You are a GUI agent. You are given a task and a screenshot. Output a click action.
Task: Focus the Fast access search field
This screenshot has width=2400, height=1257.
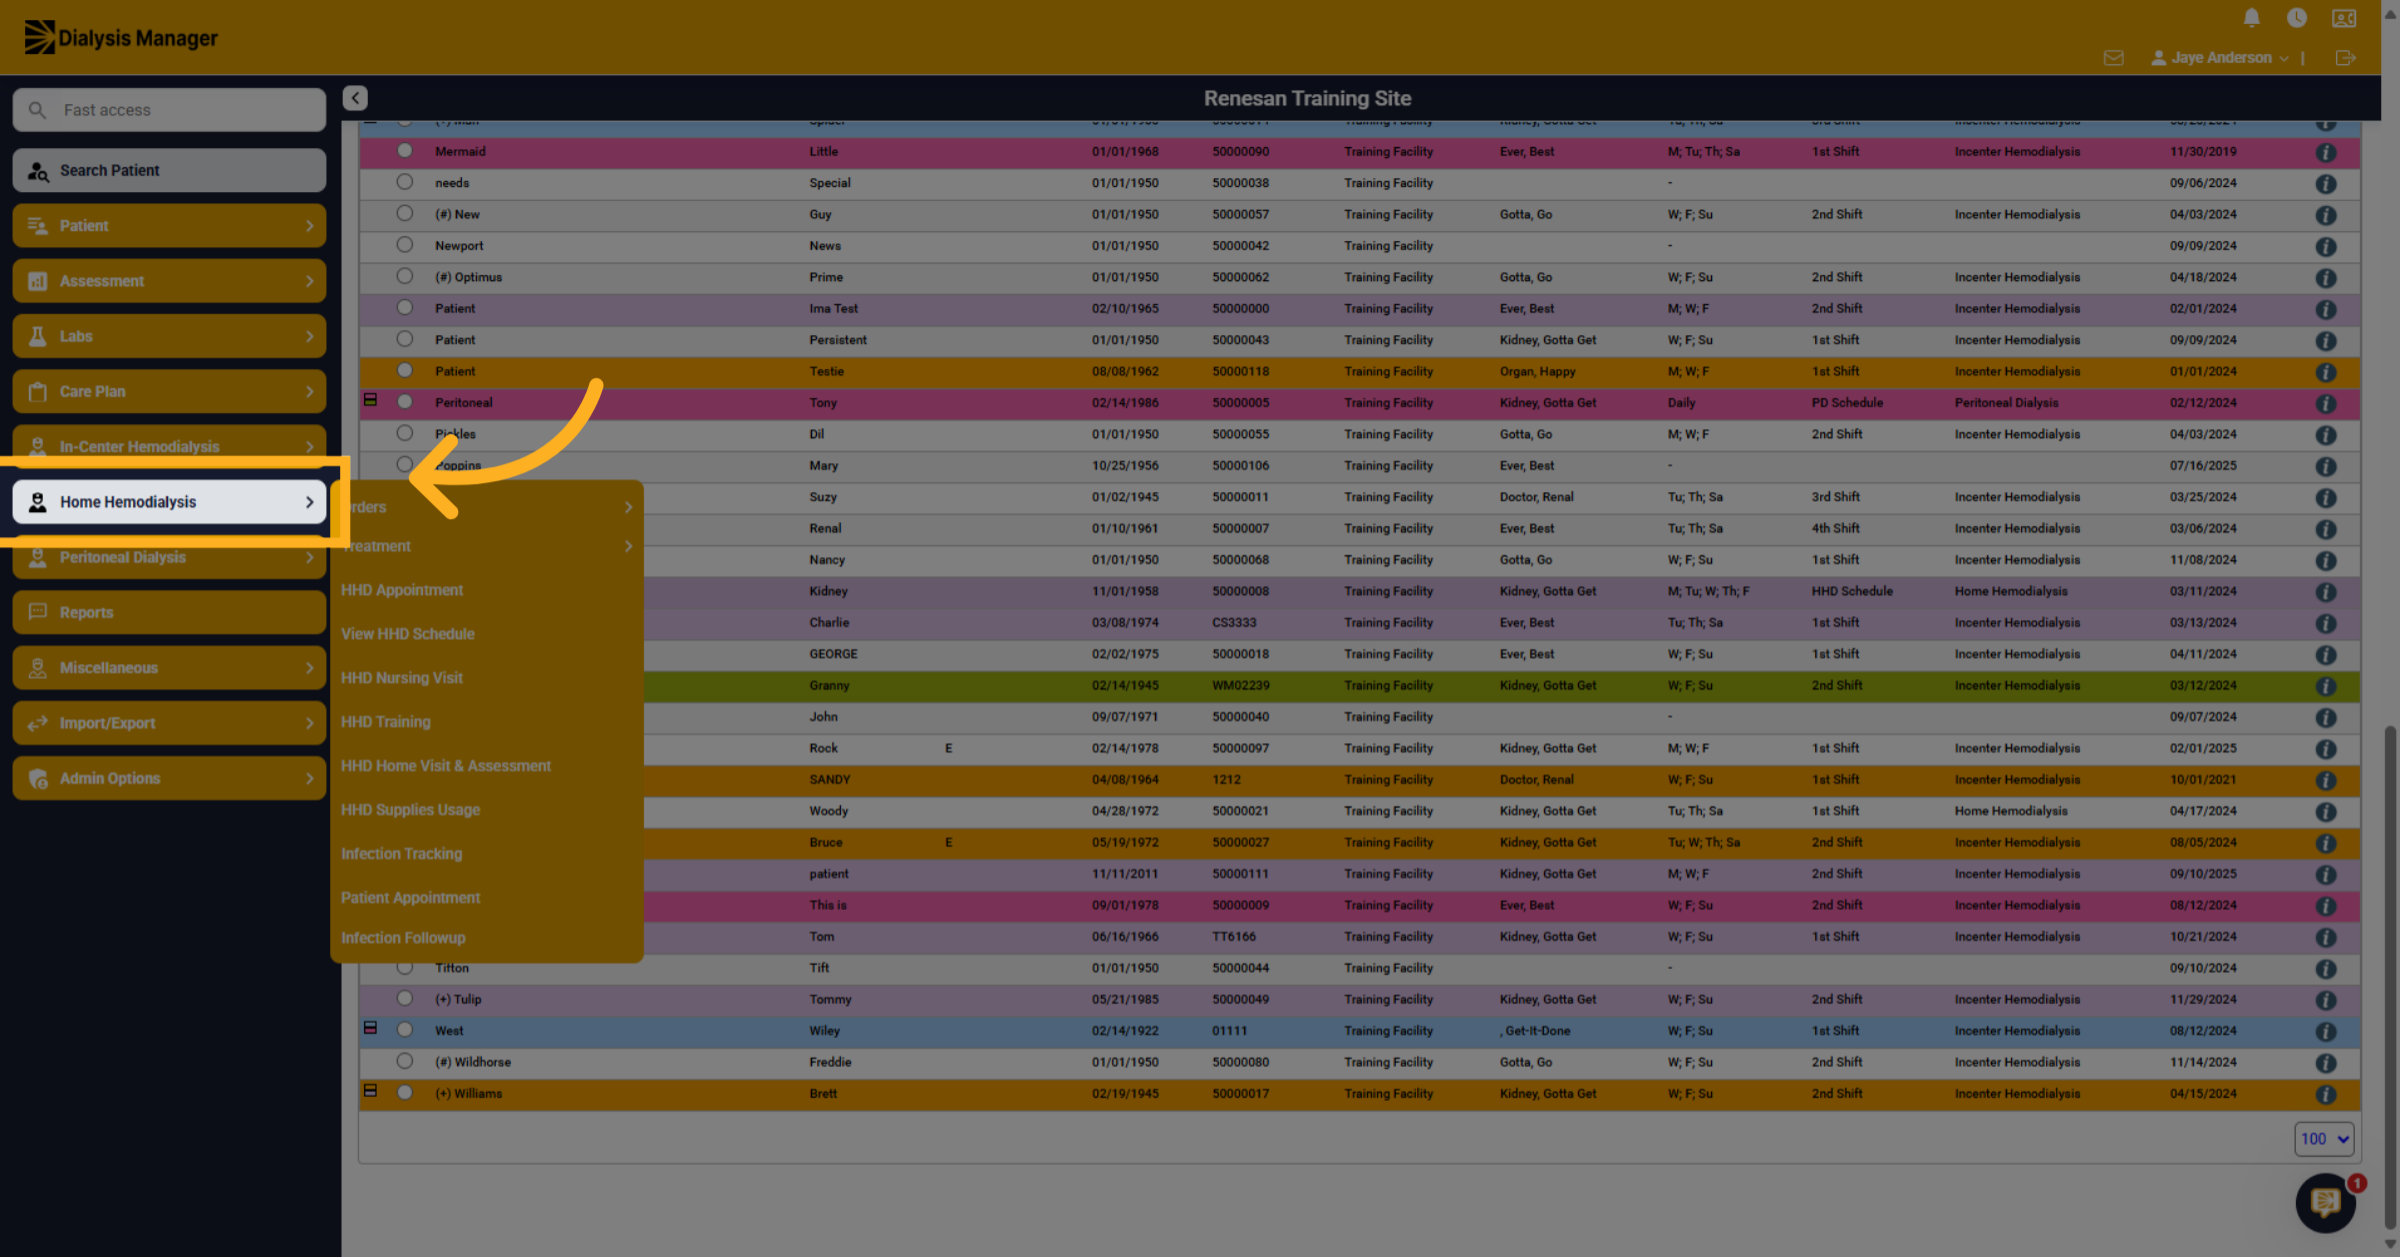169,110
